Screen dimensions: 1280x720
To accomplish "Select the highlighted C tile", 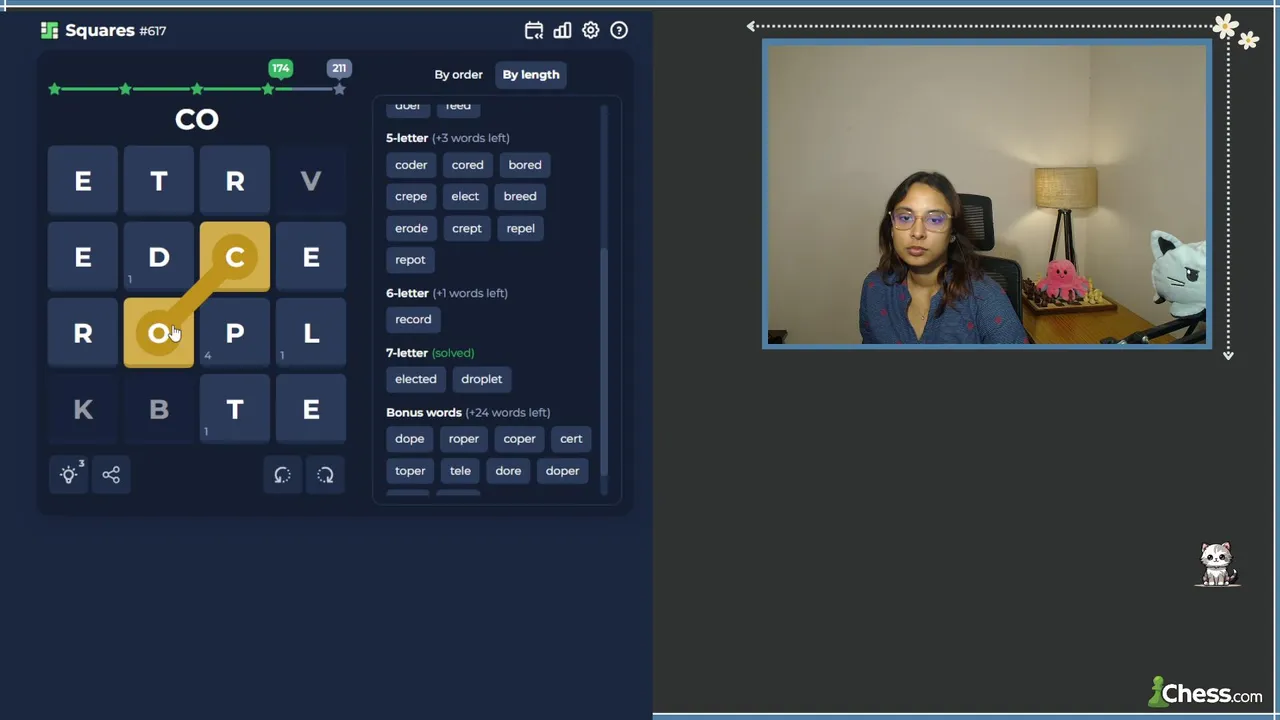I will tap(235, 257).
